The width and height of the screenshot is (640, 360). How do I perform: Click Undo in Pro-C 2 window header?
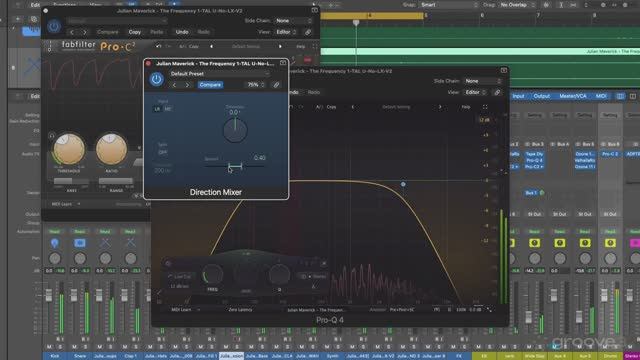click(x=182, y=32)
